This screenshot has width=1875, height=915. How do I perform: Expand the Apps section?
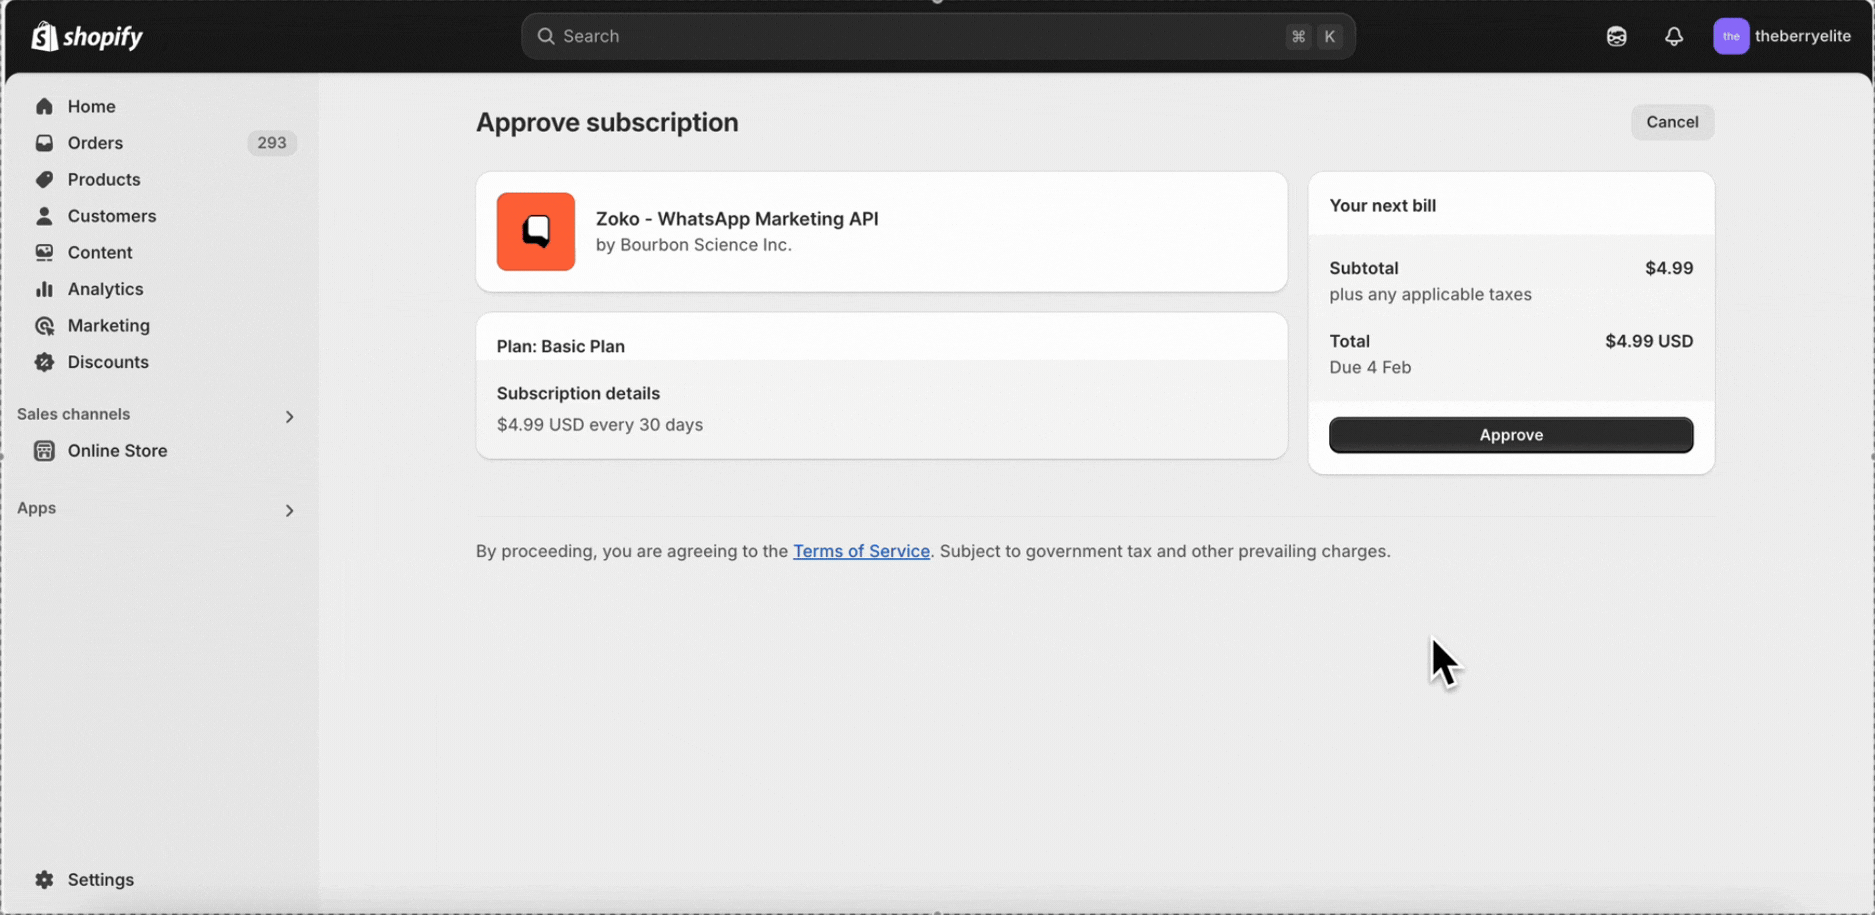point(289,511)
